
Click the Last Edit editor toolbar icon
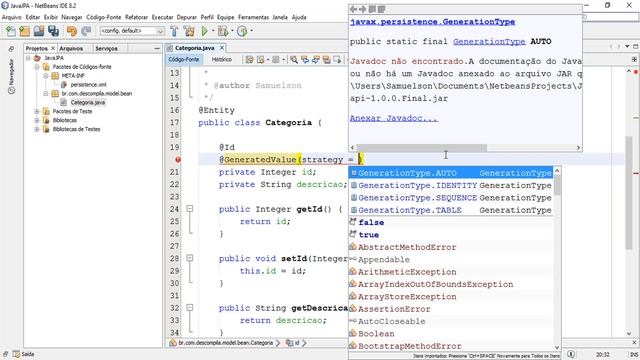[249, 60]
